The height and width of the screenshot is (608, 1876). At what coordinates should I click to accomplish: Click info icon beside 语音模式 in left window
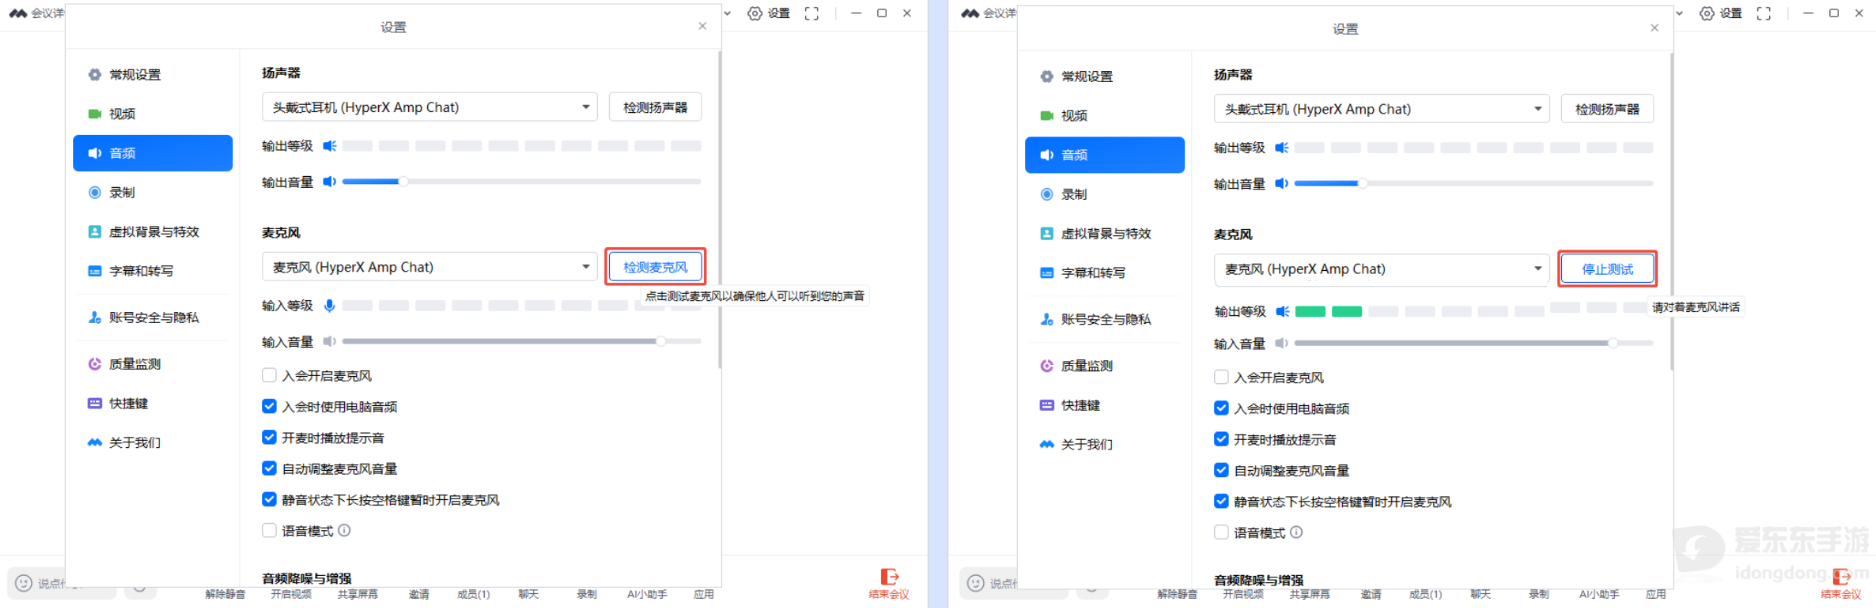[x=344, y=531]
